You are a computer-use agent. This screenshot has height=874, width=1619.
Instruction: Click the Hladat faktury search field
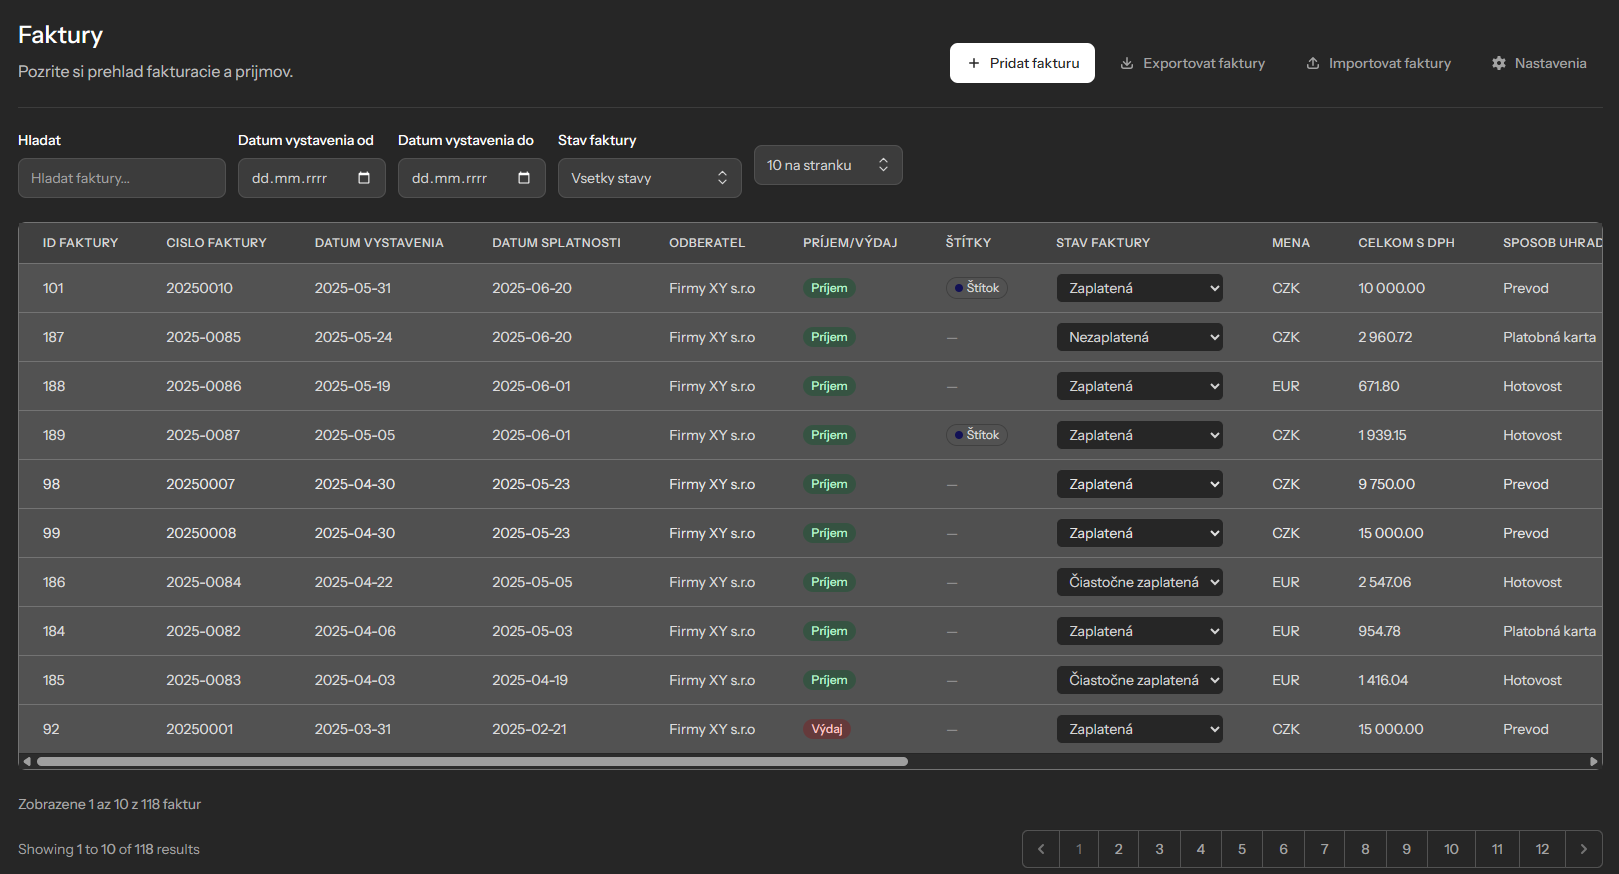[x=121, y=178]
